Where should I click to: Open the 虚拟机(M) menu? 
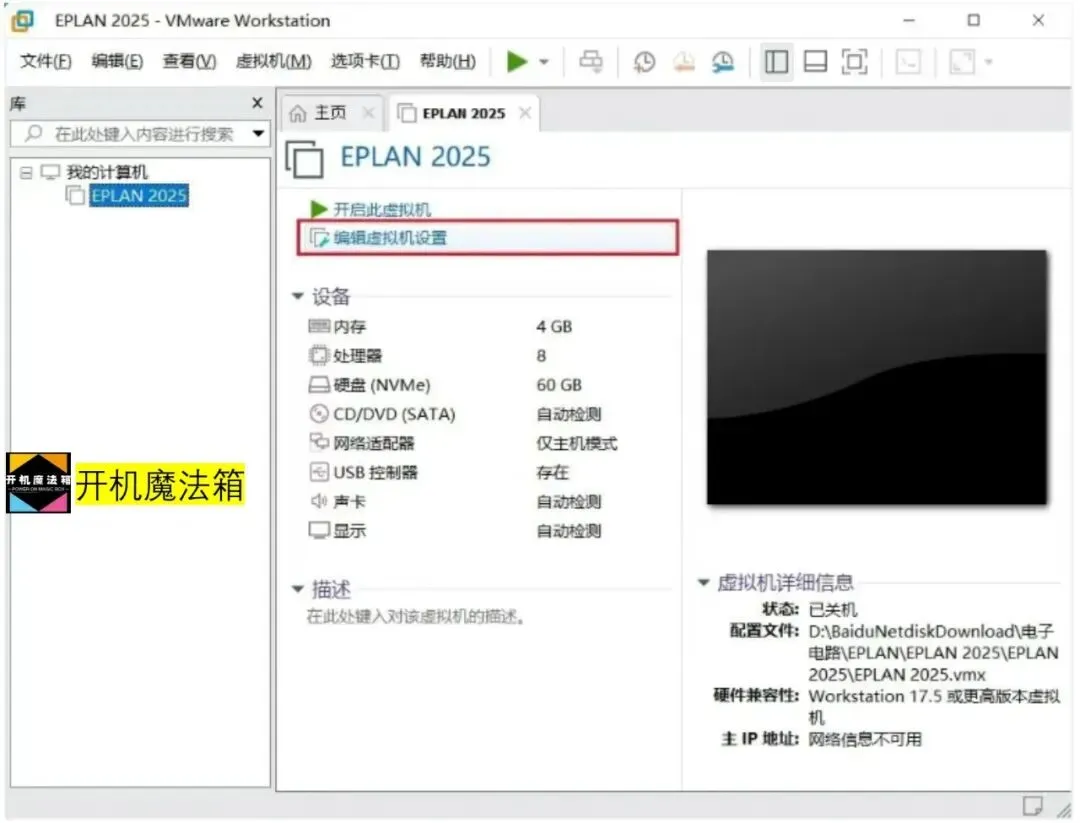point(273,61)
